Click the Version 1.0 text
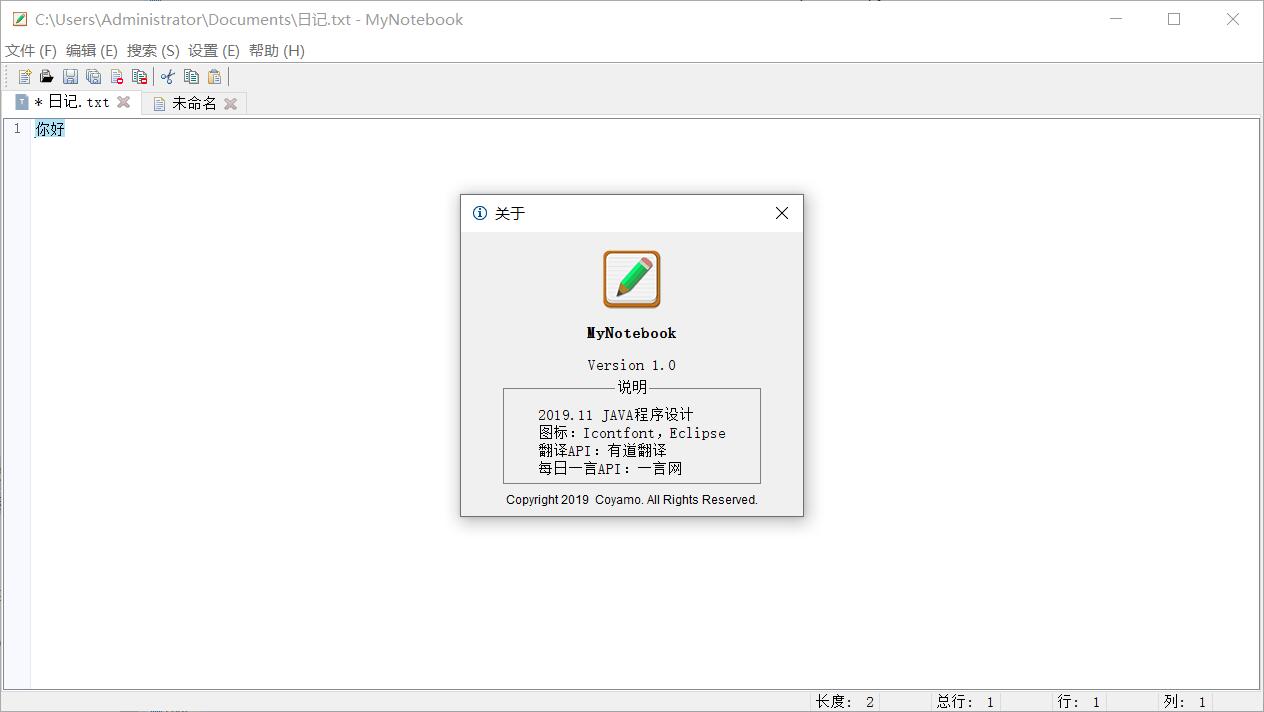 (x=632, y=365)
